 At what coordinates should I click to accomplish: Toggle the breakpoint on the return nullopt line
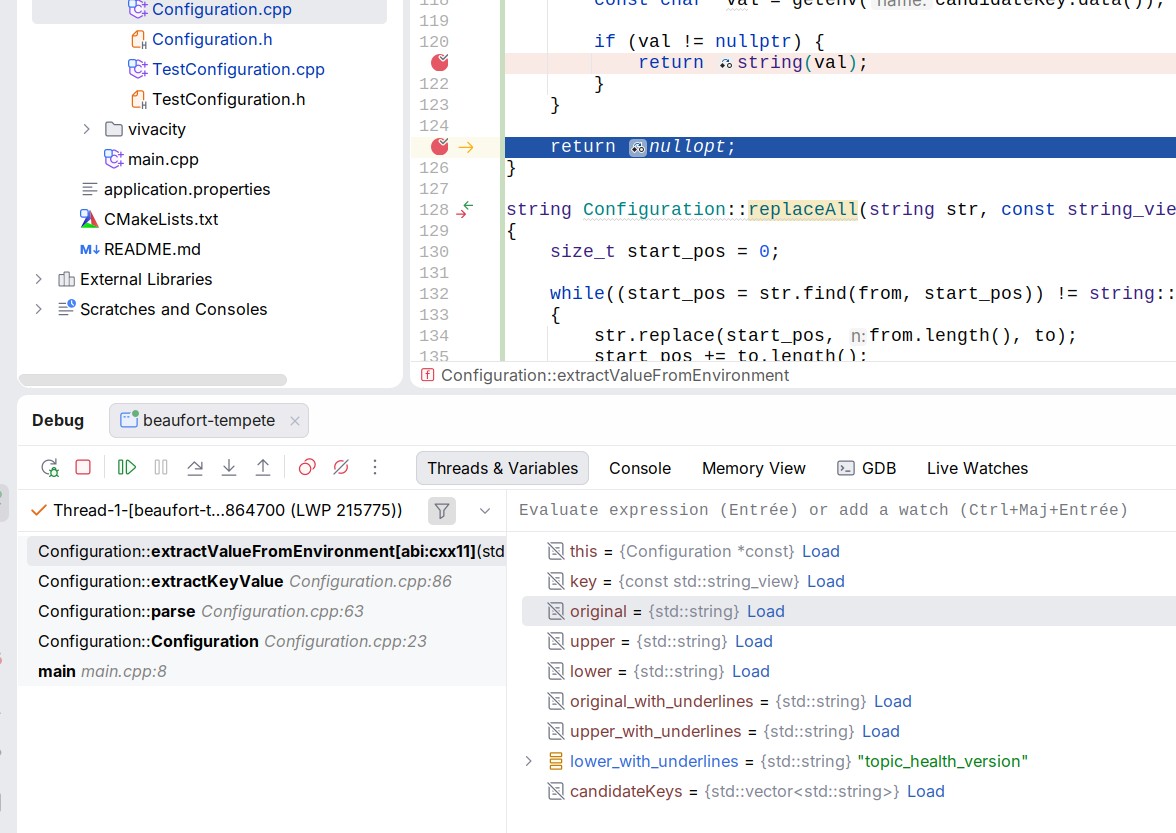(440, 147)
